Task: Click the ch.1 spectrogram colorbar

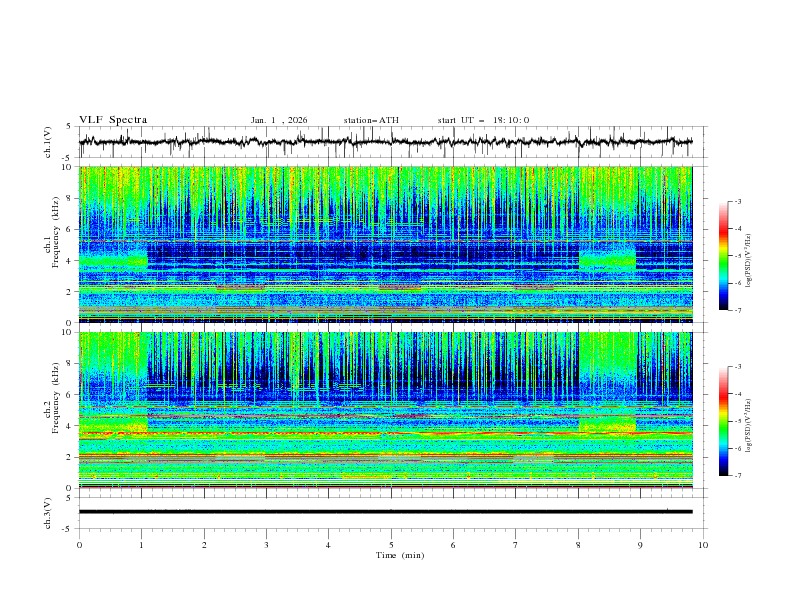Action: tap(723, 256)
